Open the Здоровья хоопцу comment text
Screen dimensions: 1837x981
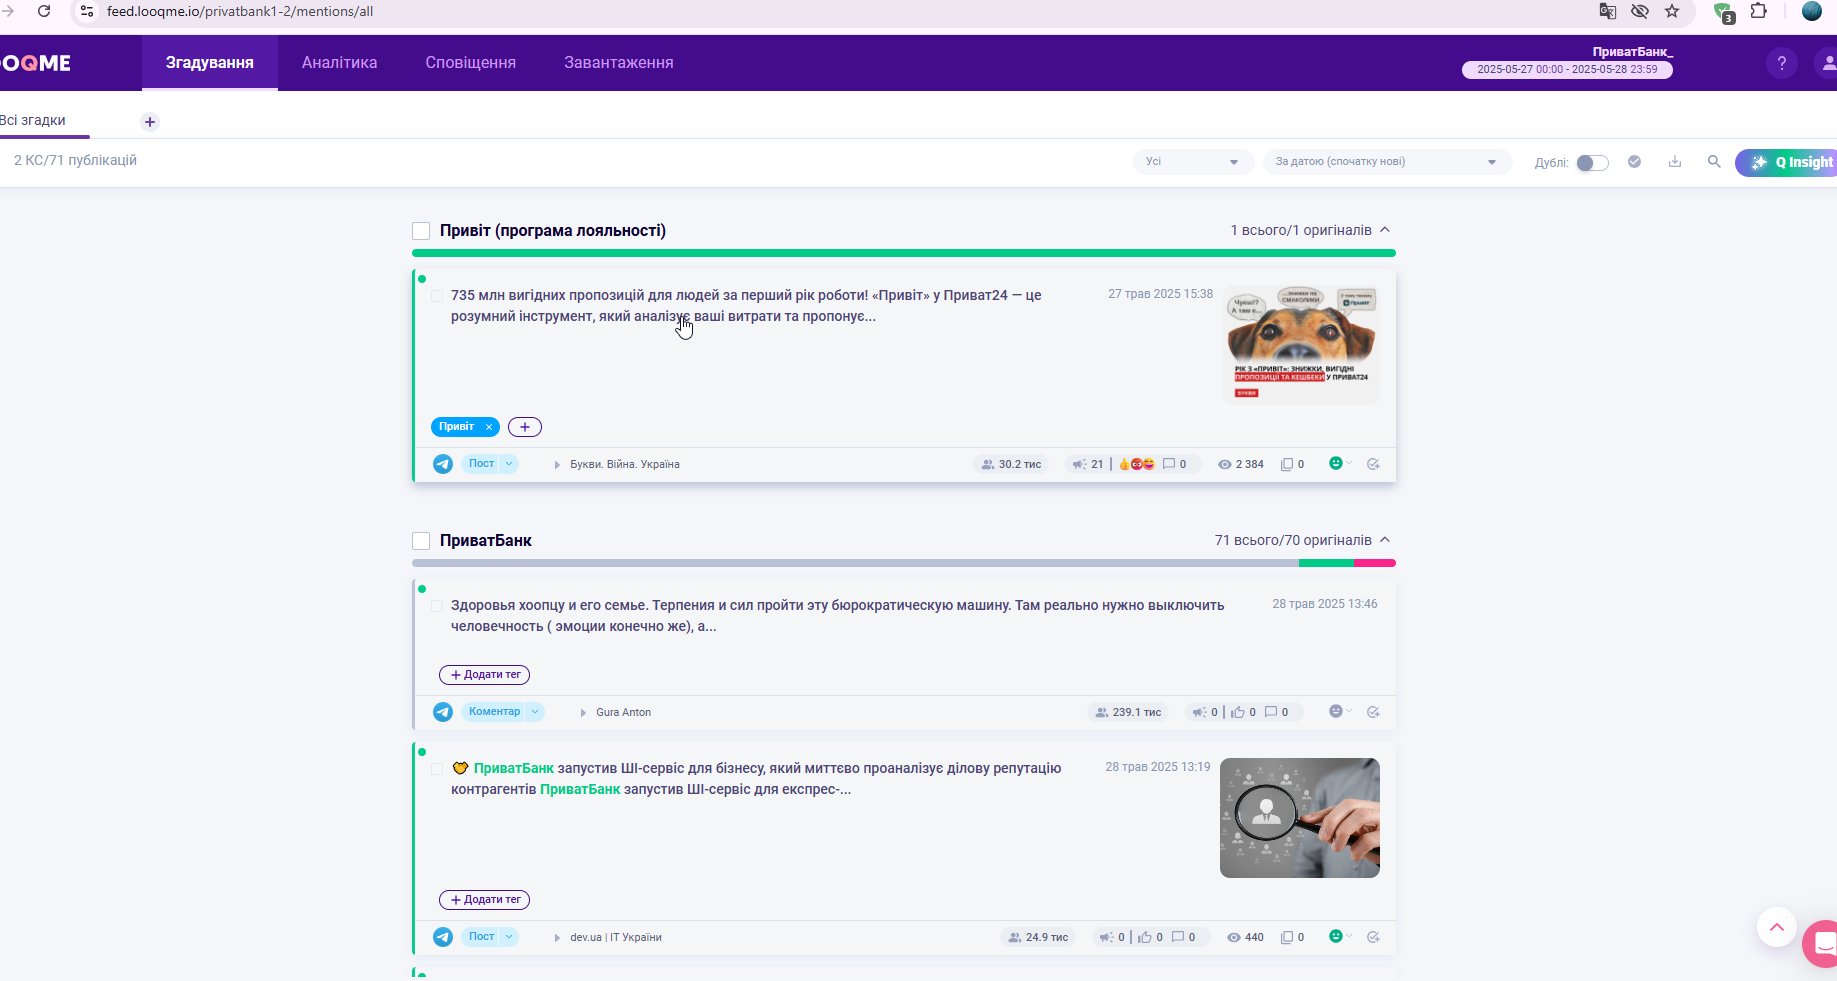tap(838, 616)
